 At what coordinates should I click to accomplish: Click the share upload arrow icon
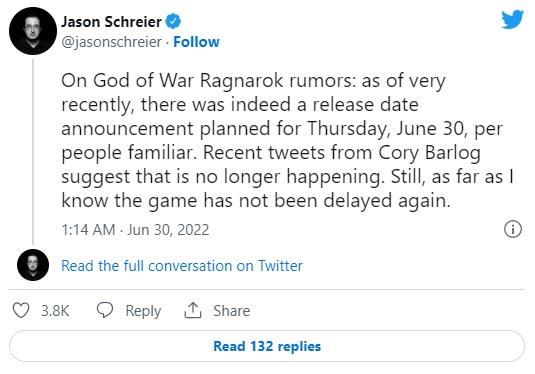193,310
